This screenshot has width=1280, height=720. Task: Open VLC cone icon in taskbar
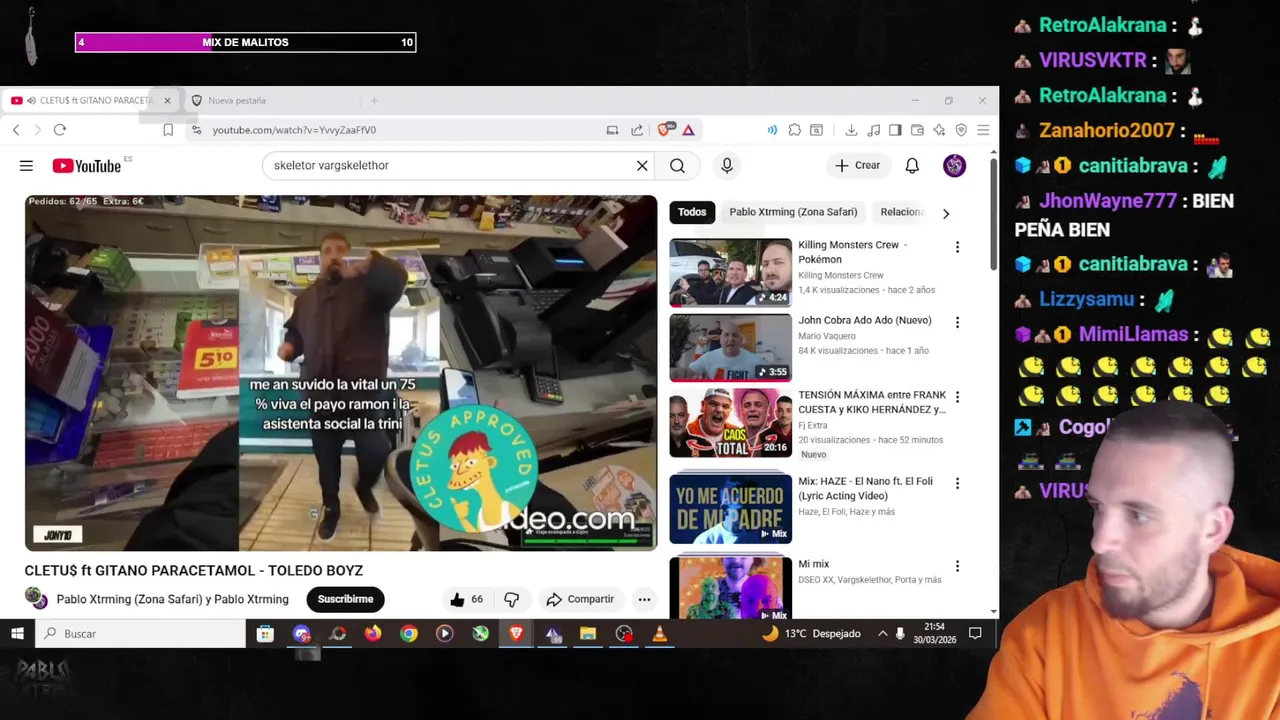coord(660,633)
